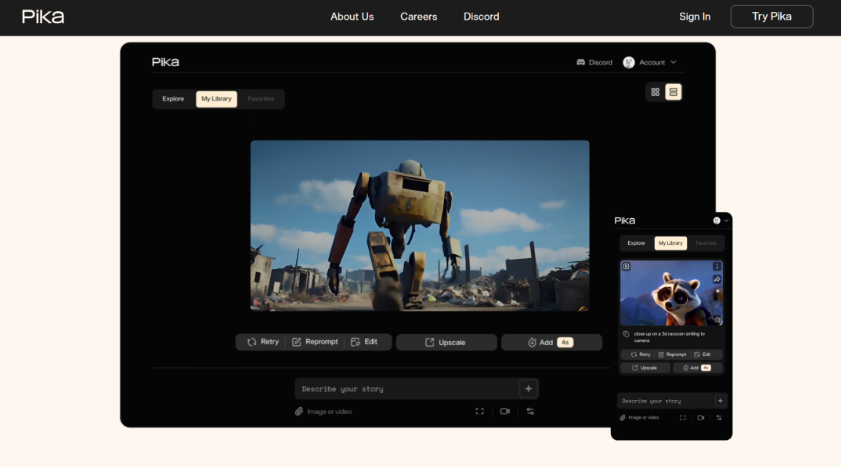Viewport: 841px width, 467px height.
Task: Attach an image or video in desktop view
Action: (x=323, y=411)
